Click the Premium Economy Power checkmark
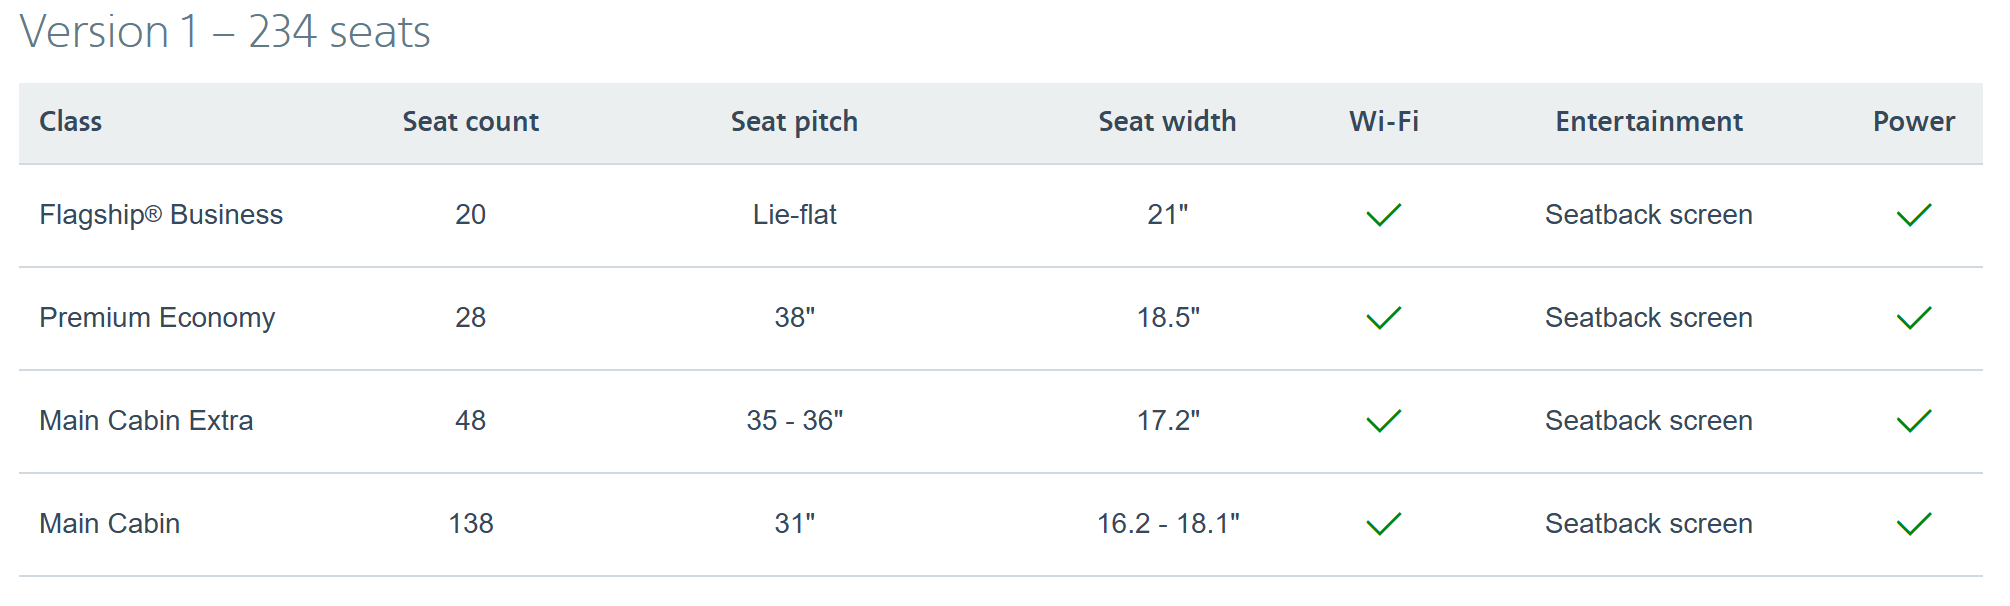 point(1914,318)
